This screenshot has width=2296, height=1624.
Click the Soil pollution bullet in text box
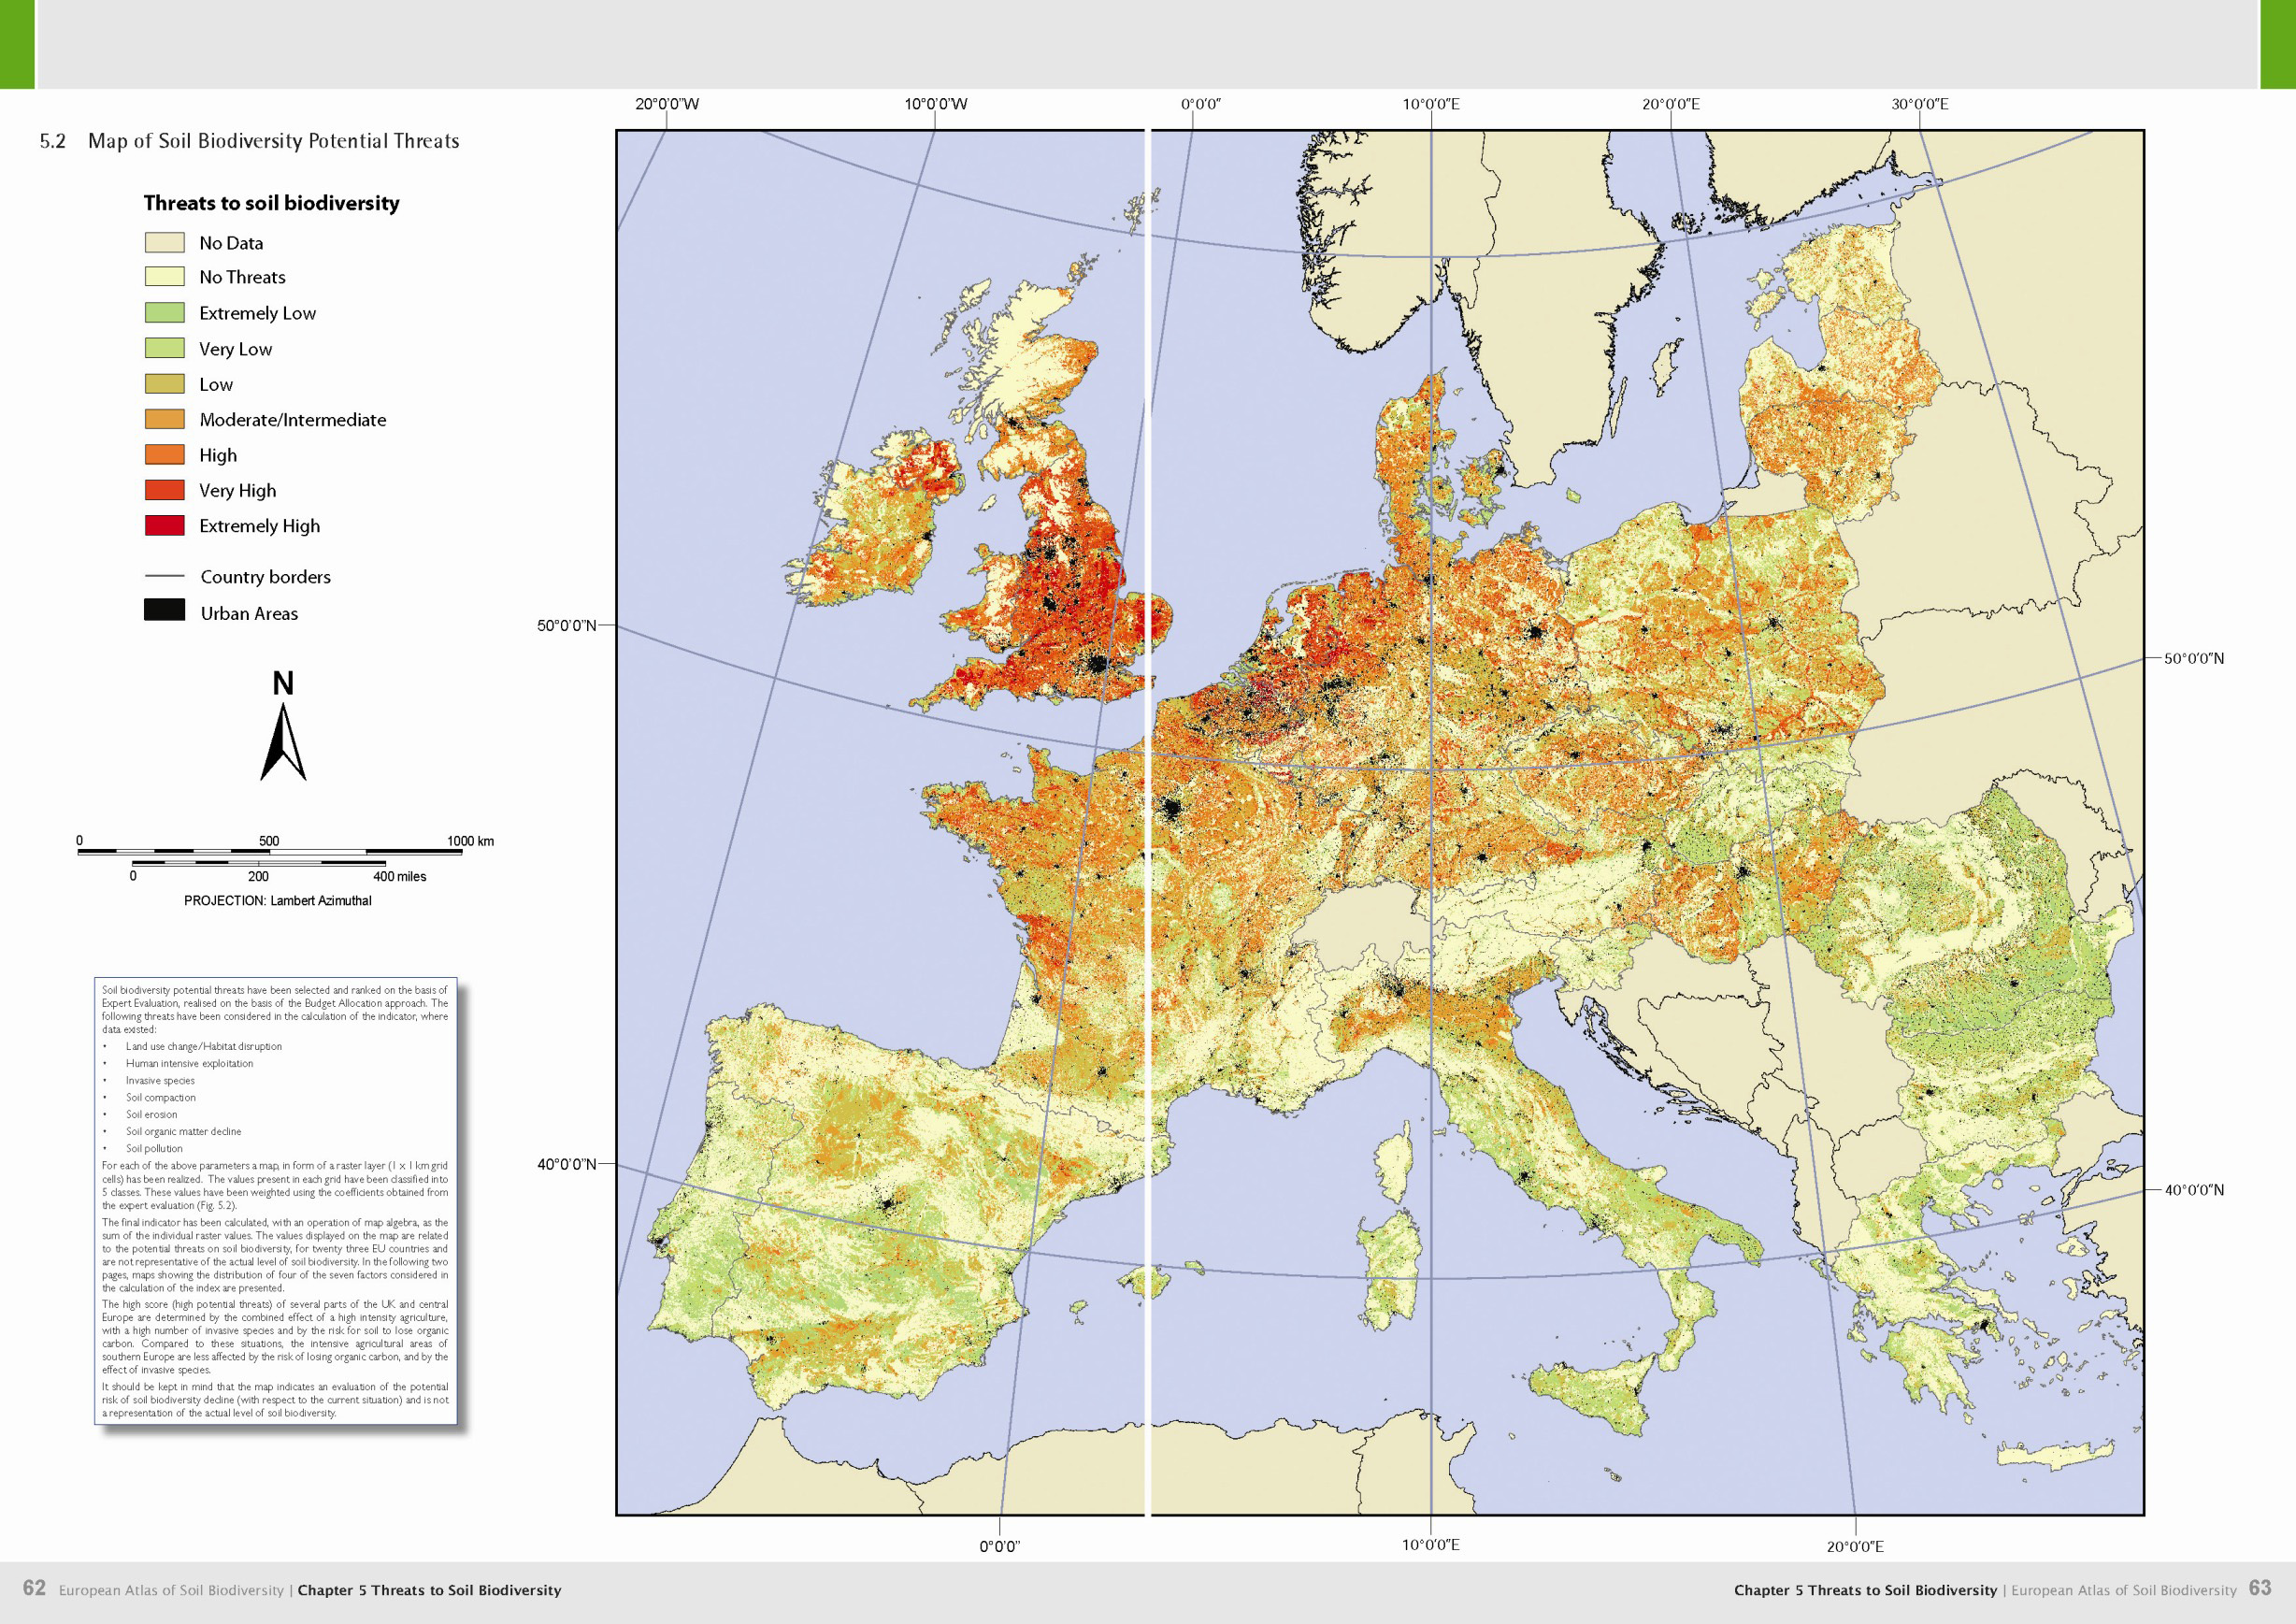pos(154,1148)
